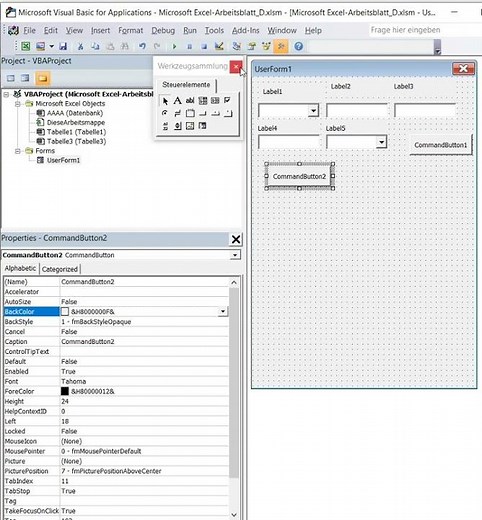Click the blue Help question mark icon
Screen dimensions: 482x520
[x=299, y=46]
